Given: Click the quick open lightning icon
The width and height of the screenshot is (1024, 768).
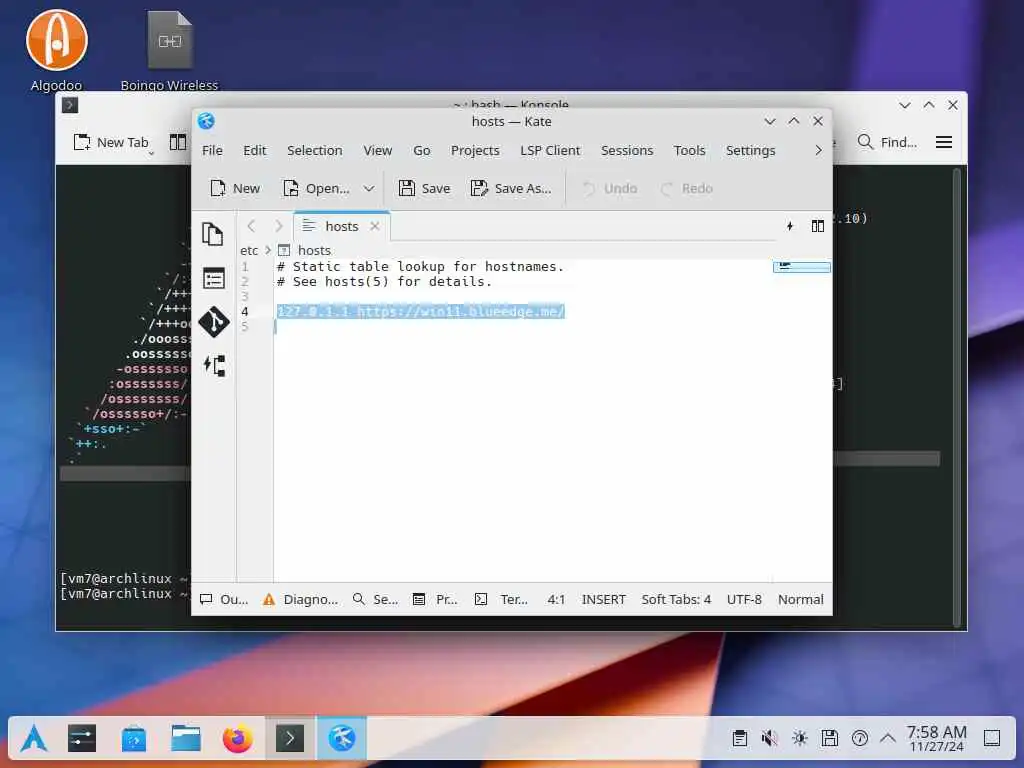Looking at the screenshot, I should point(790,226).
